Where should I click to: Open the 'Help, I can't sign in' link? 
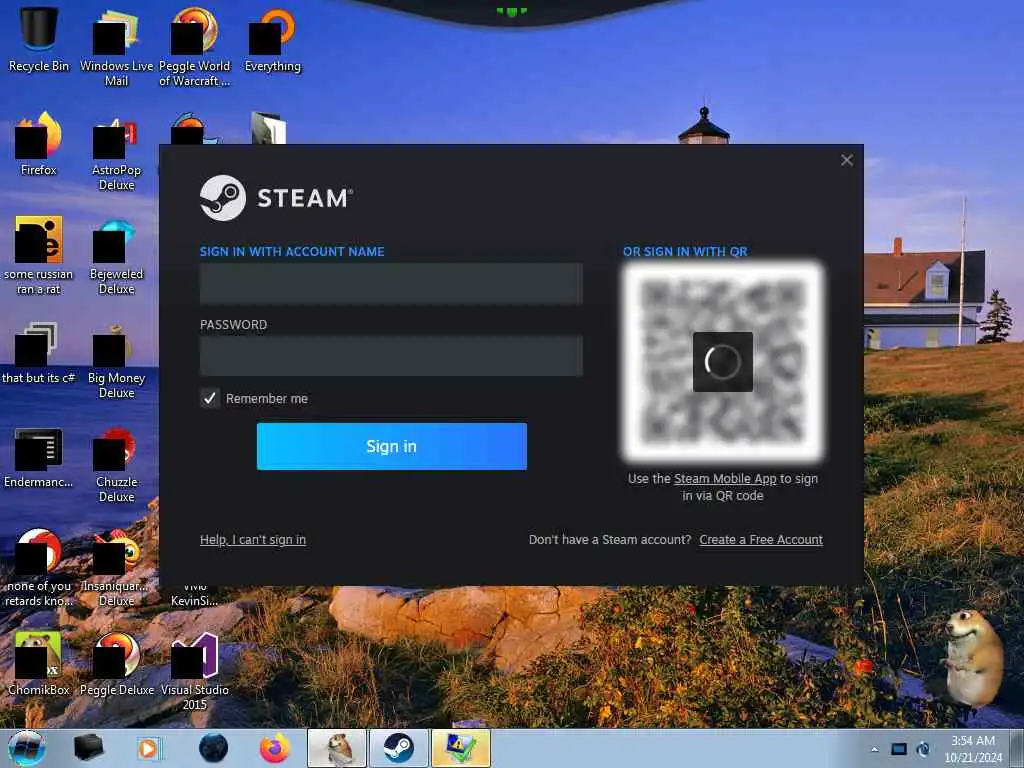(x=253, y=539)
